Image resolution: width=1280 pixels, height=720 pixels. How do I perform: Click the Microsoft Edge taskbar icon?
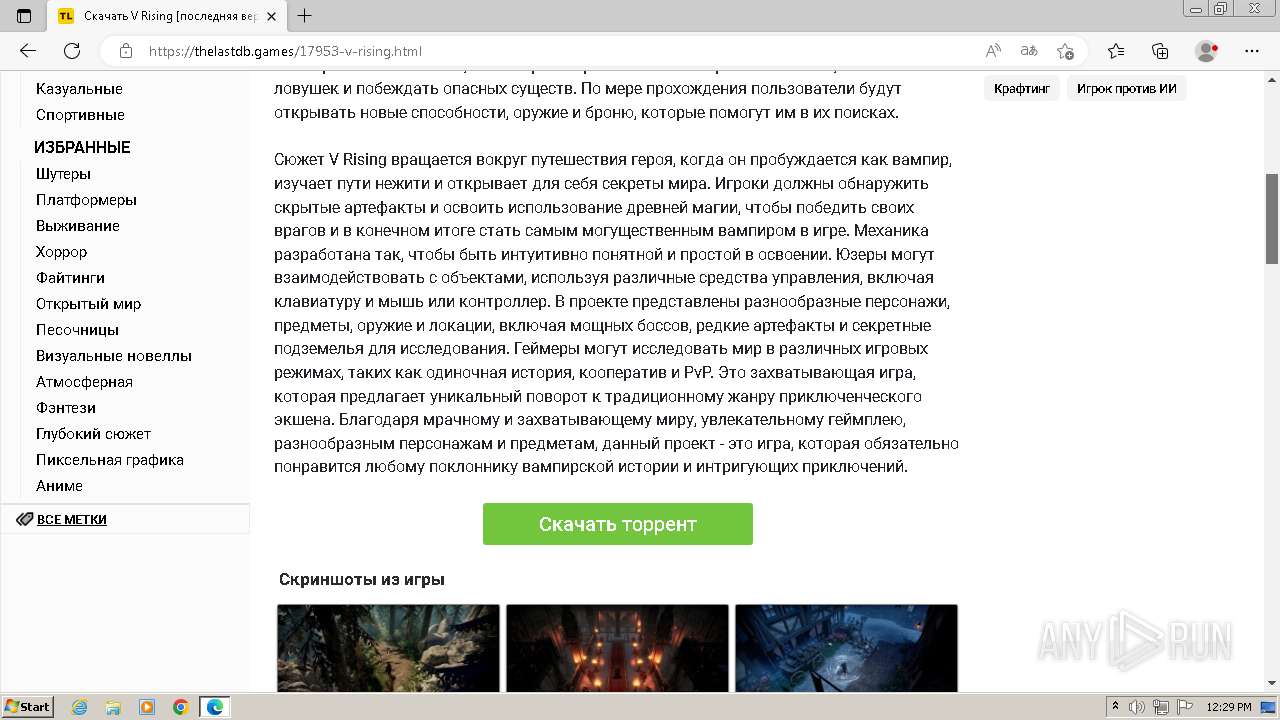click(x=215, y=707)
